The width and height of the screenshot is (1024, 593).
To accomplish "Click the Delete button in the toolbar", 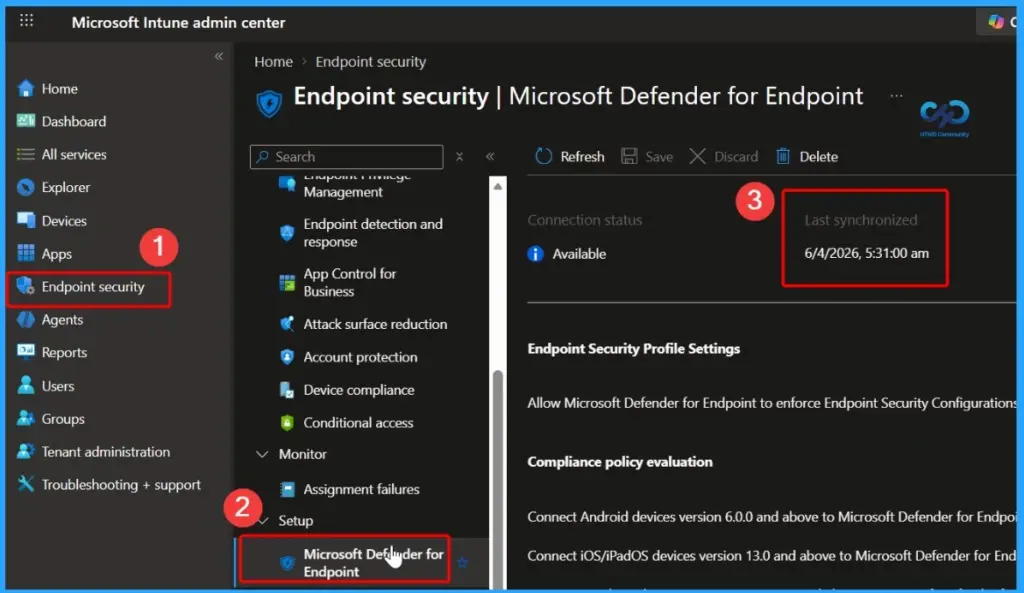I will 806,156.
